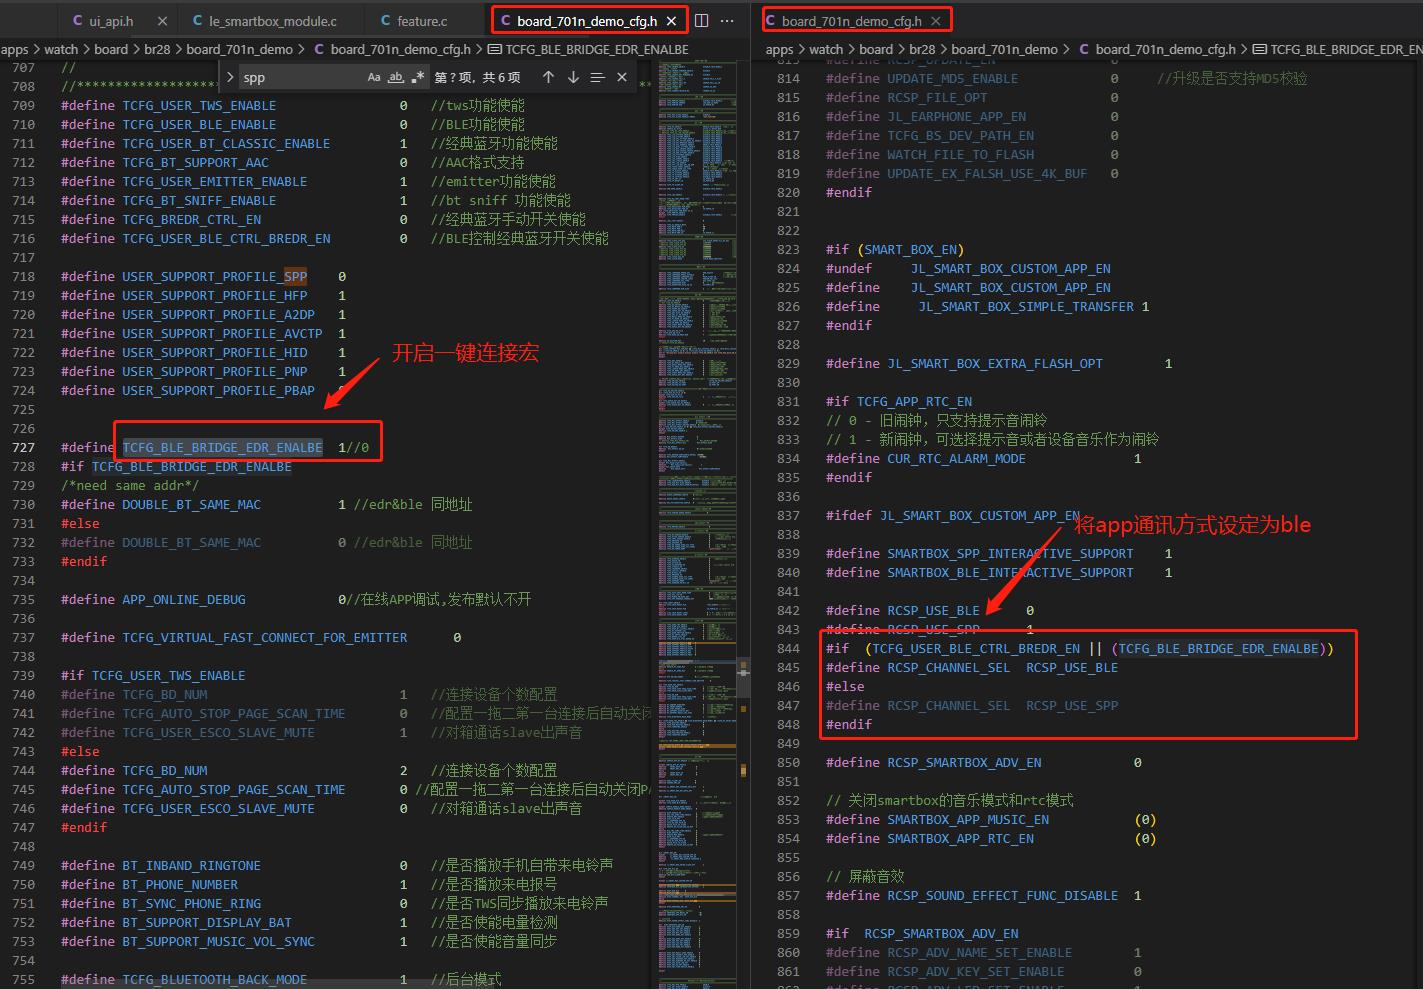Click the C file icon on le_smartbox_module.c tab
Image resolution: width=1423 pixels, height=989 pixels.
[198, 21]
